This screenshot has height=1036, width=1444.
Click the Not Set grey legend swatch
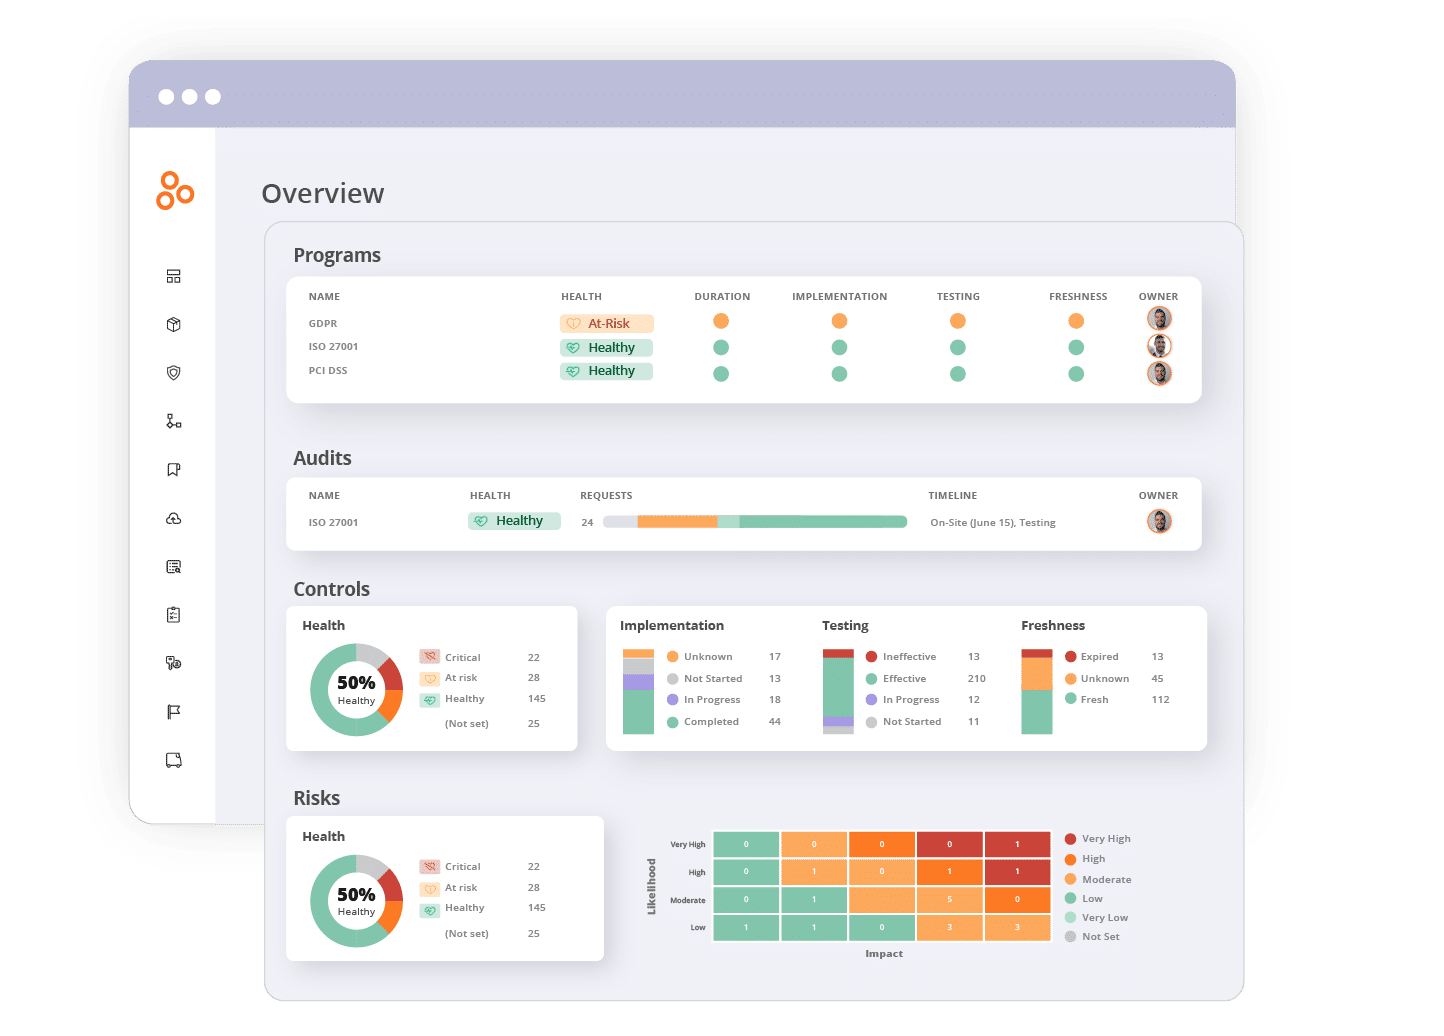click(1071, 937)
